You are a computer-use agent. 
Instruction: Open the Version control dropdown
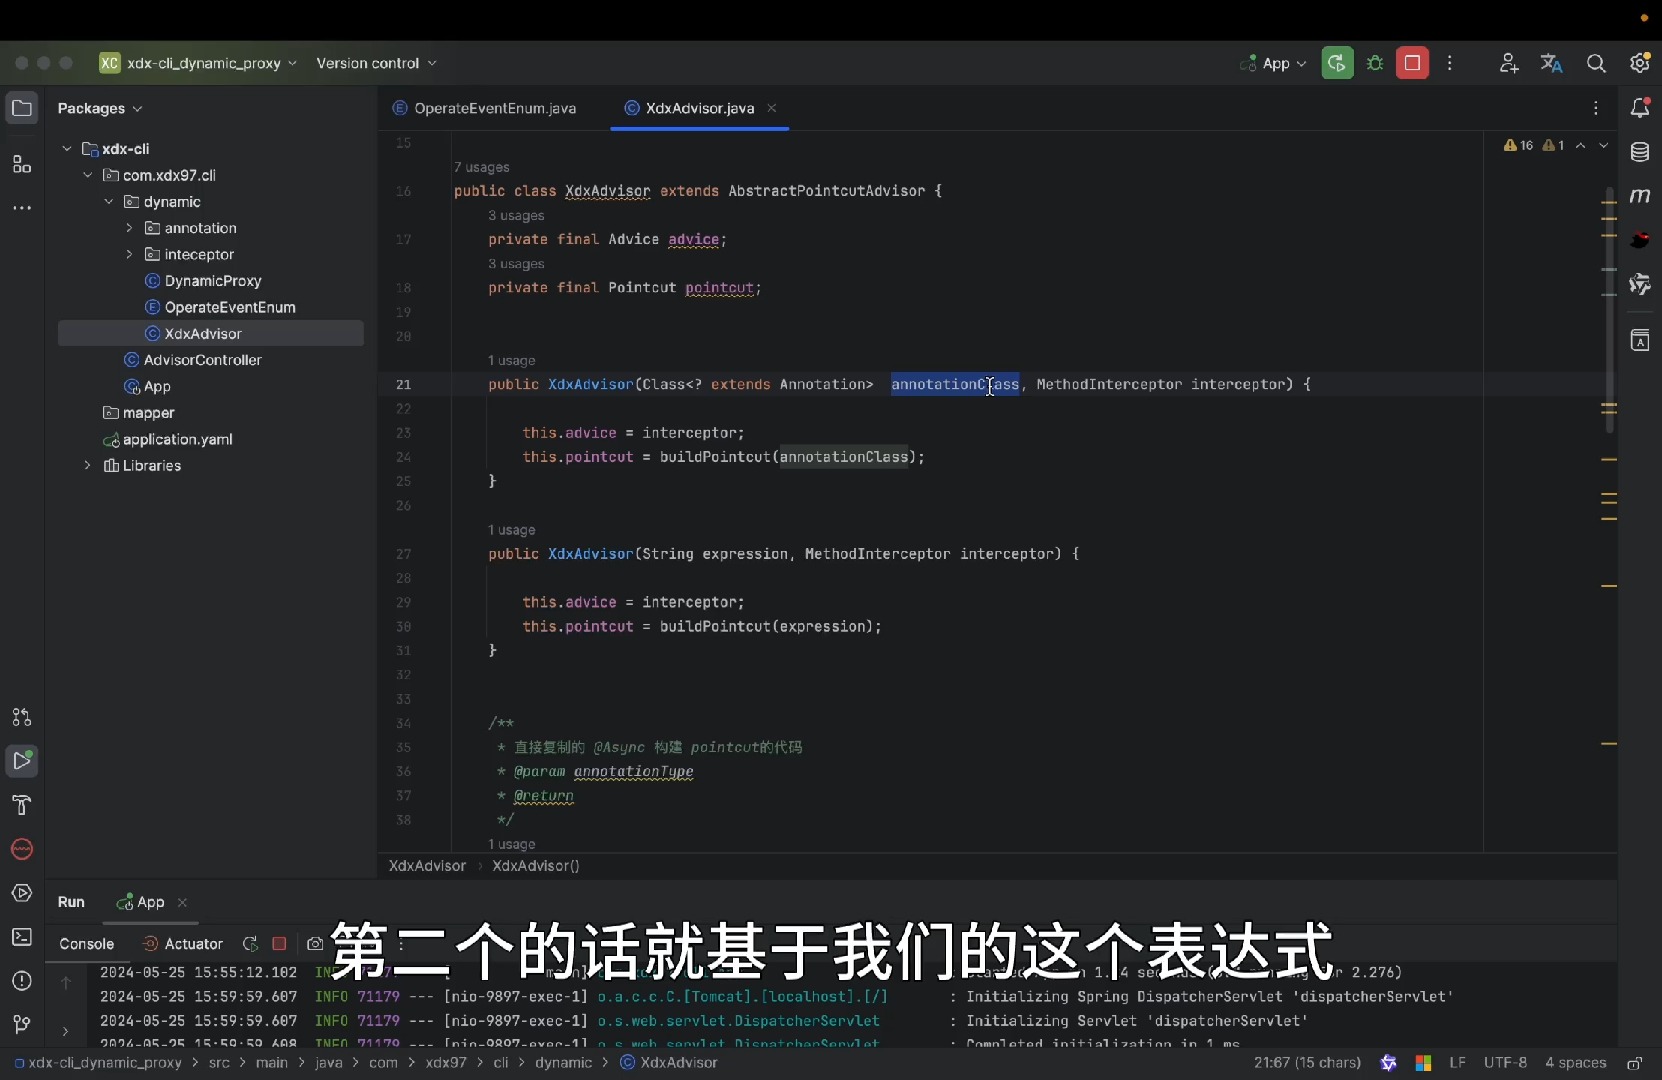376,63
